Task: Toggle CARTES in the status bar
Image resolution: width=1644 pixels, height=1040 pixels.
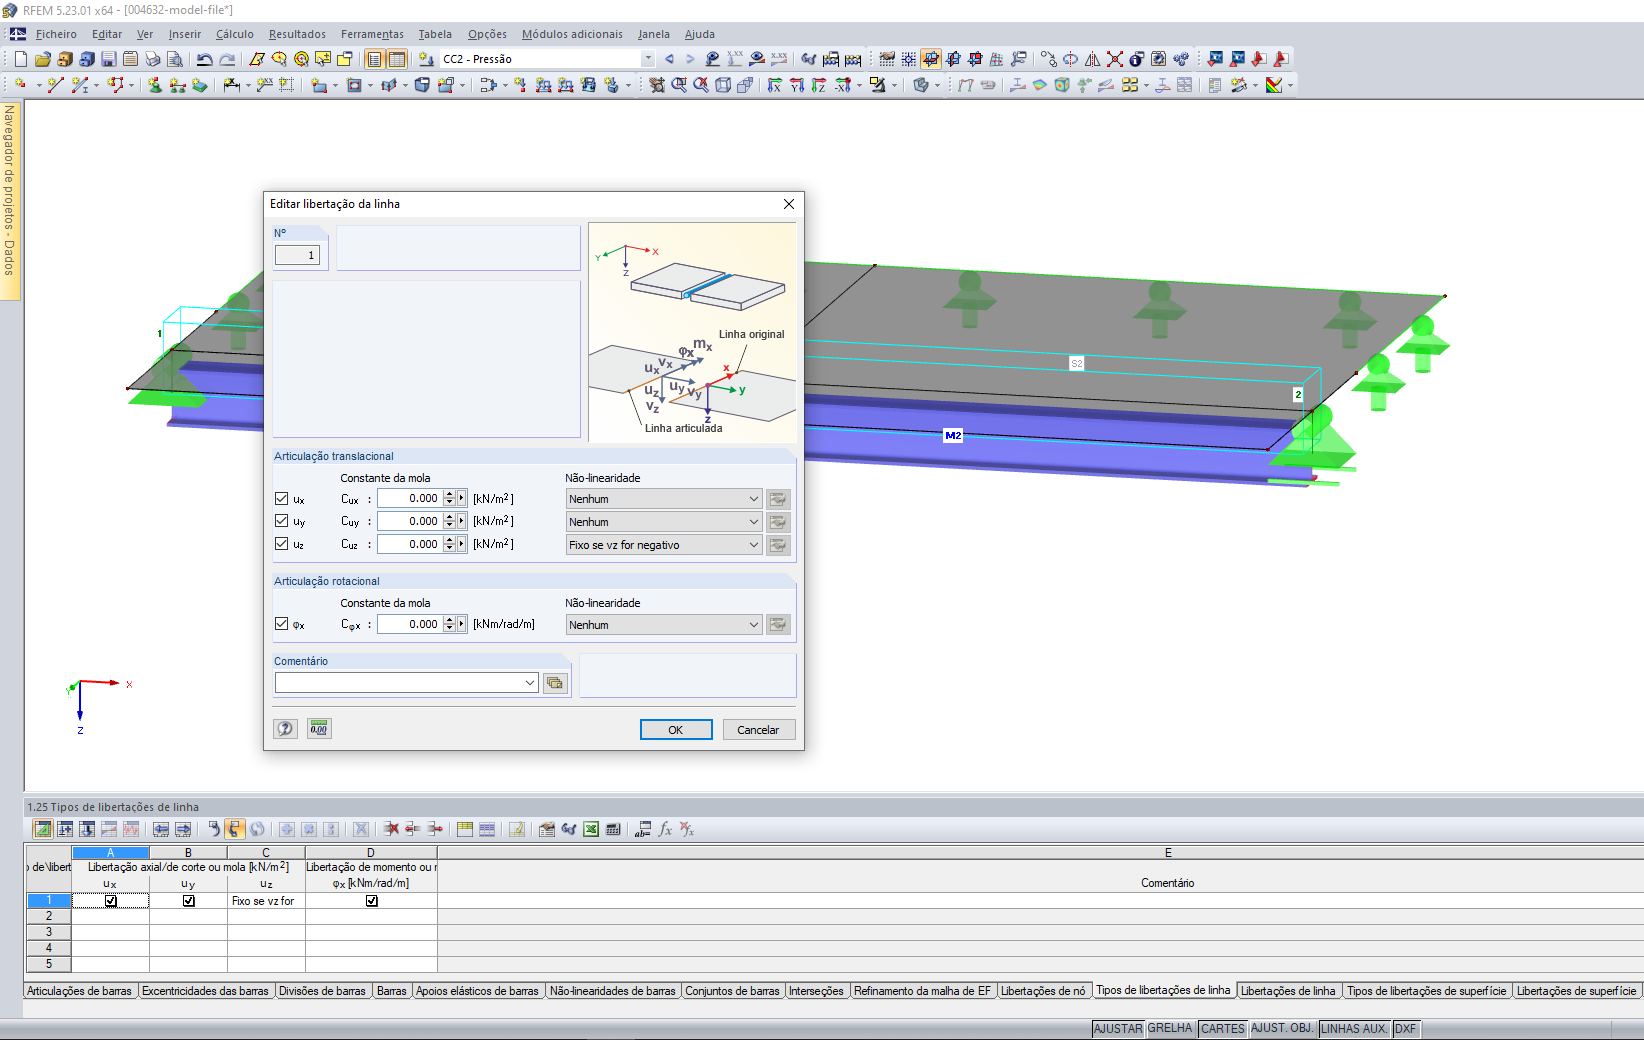Action: pos(1223,1029)
